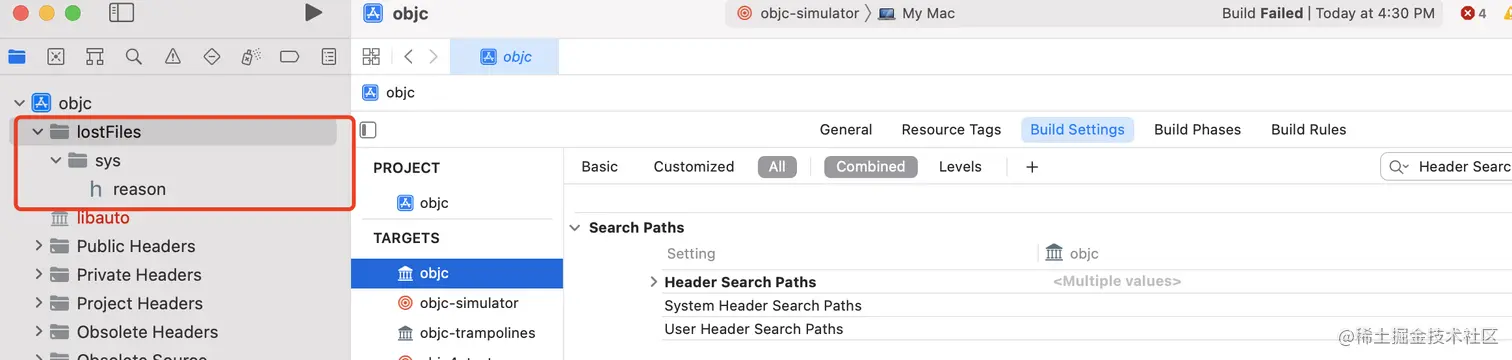
Task: Collapse the lostFiles folder
Action: [x=38, y=132]
